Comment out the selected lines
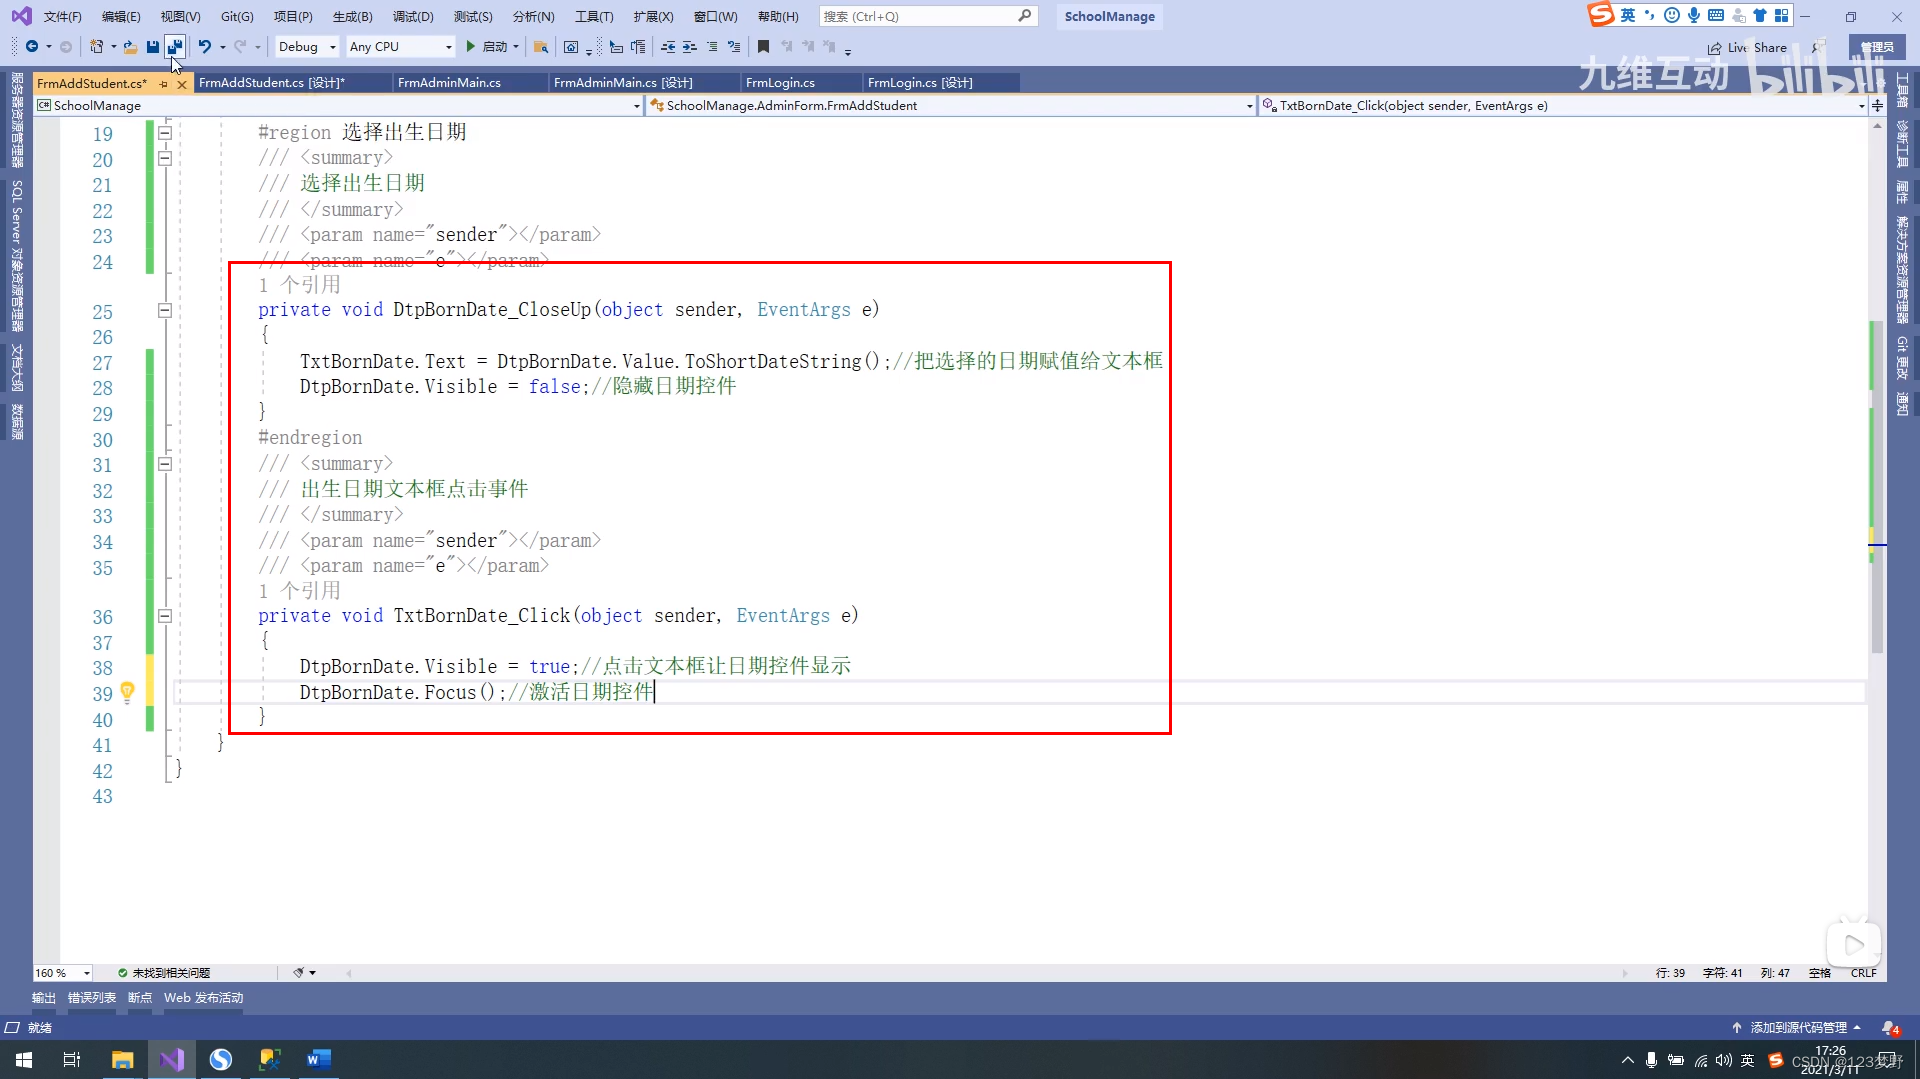This screenshot has width=1920, height=1079. pyautogui.click(x=712, y=47)
